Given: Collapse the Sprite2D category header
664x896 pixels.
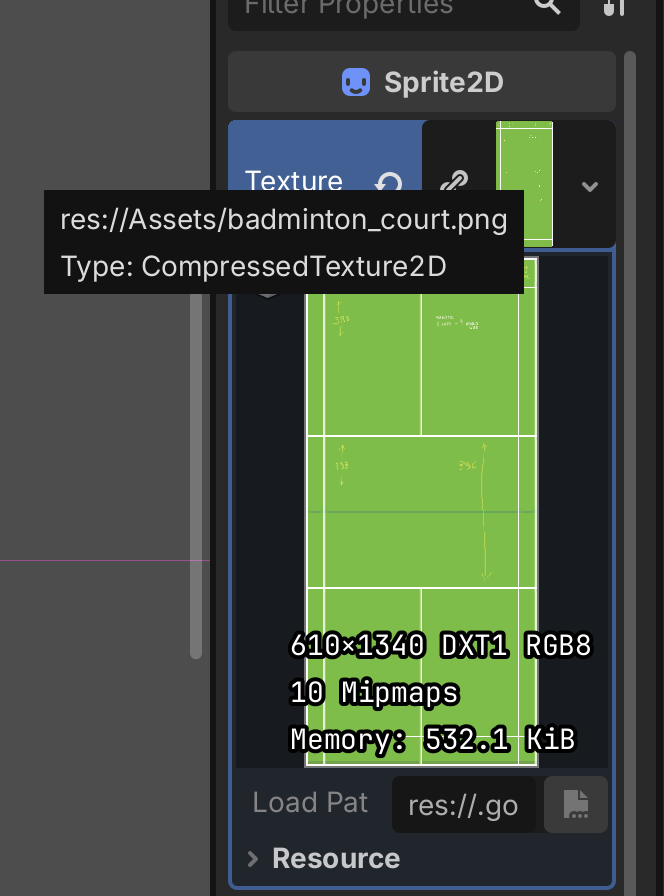Looking at the screenshot, I should [x=421, y=82].
